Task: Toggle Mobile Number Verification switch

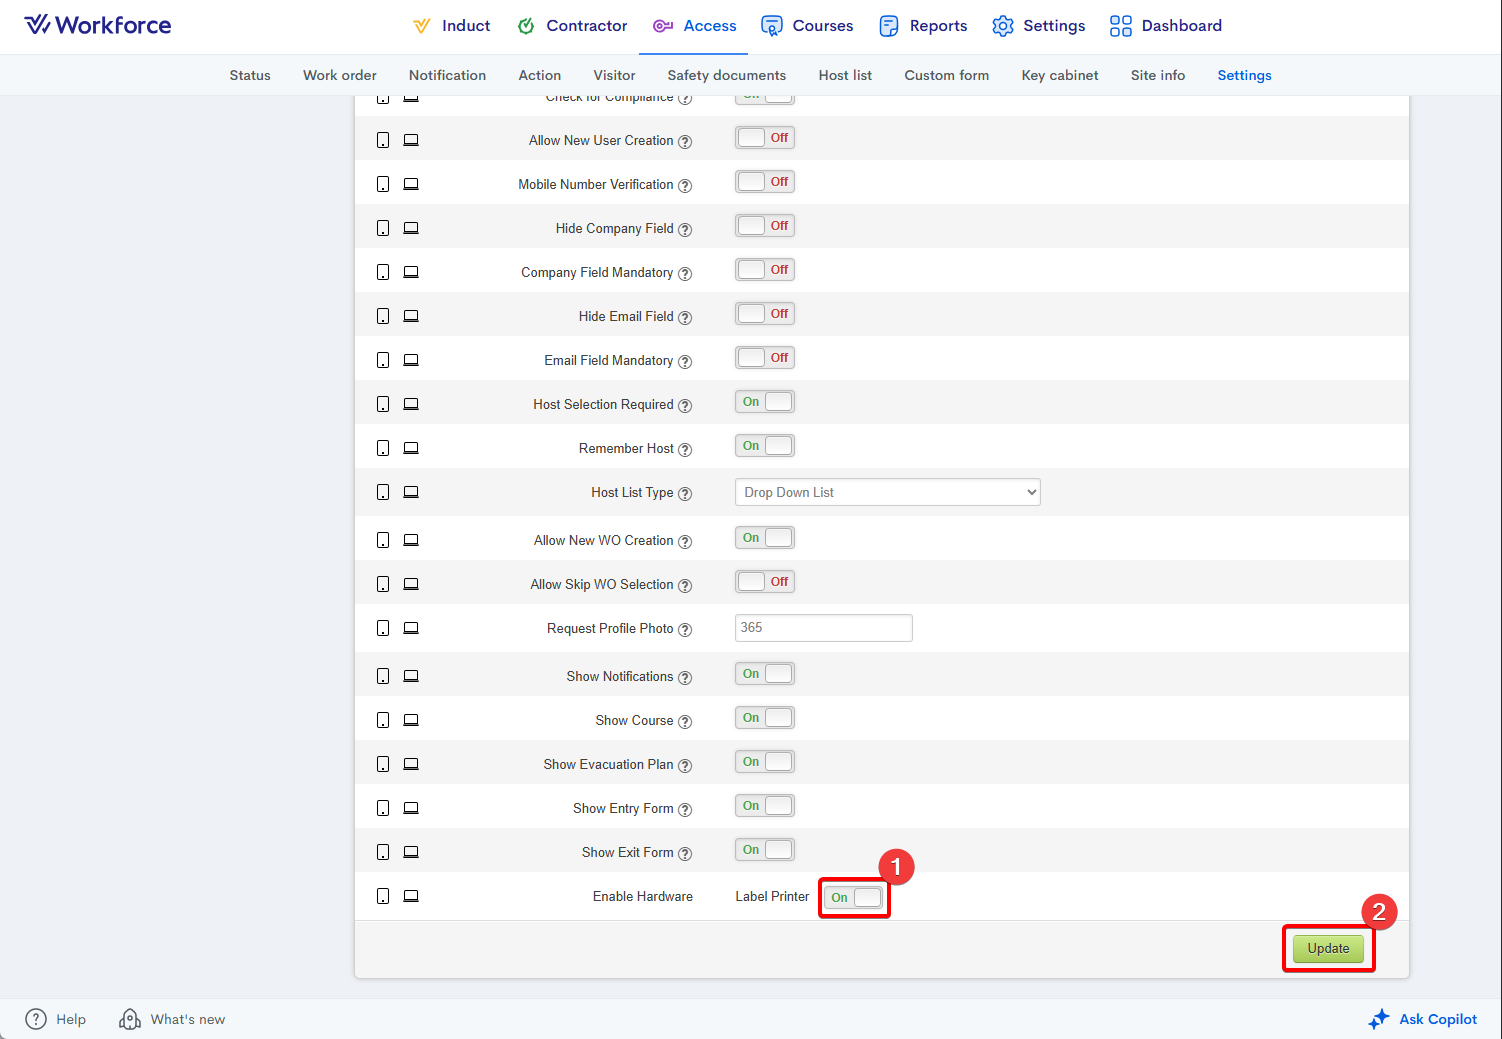Action: click(765, 182)
